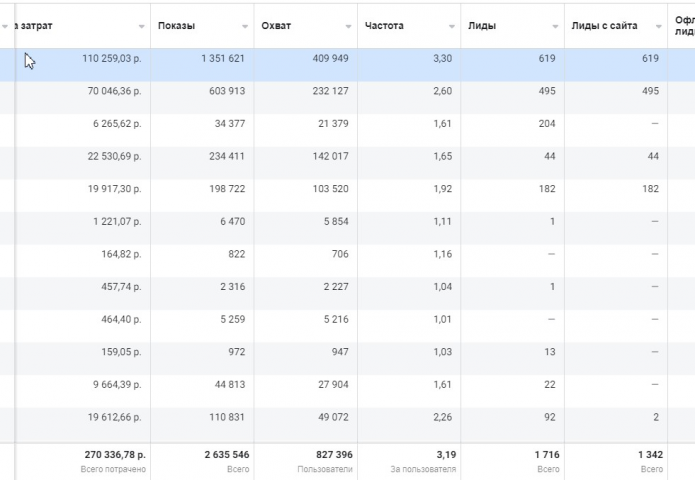
Task: Sort by the Лиды column header
Action: pyautogui.click(x=482, y=26)
